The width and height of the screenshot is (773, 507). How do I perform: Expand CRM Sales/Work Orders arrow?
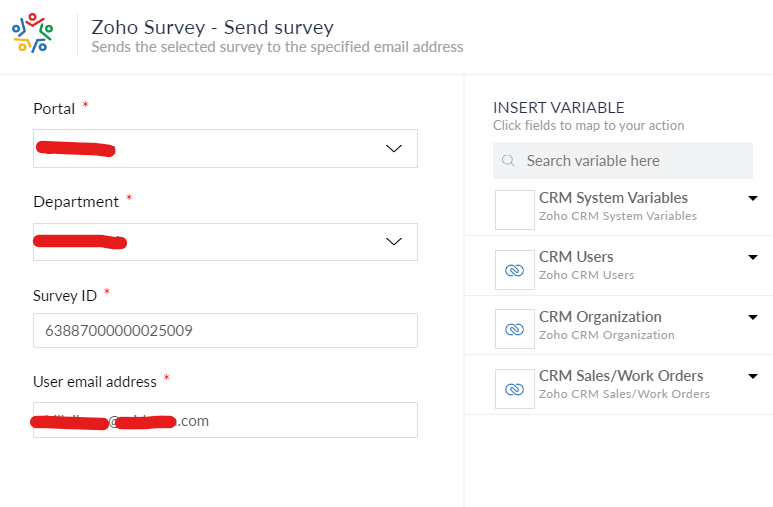(x=753, y=376)
